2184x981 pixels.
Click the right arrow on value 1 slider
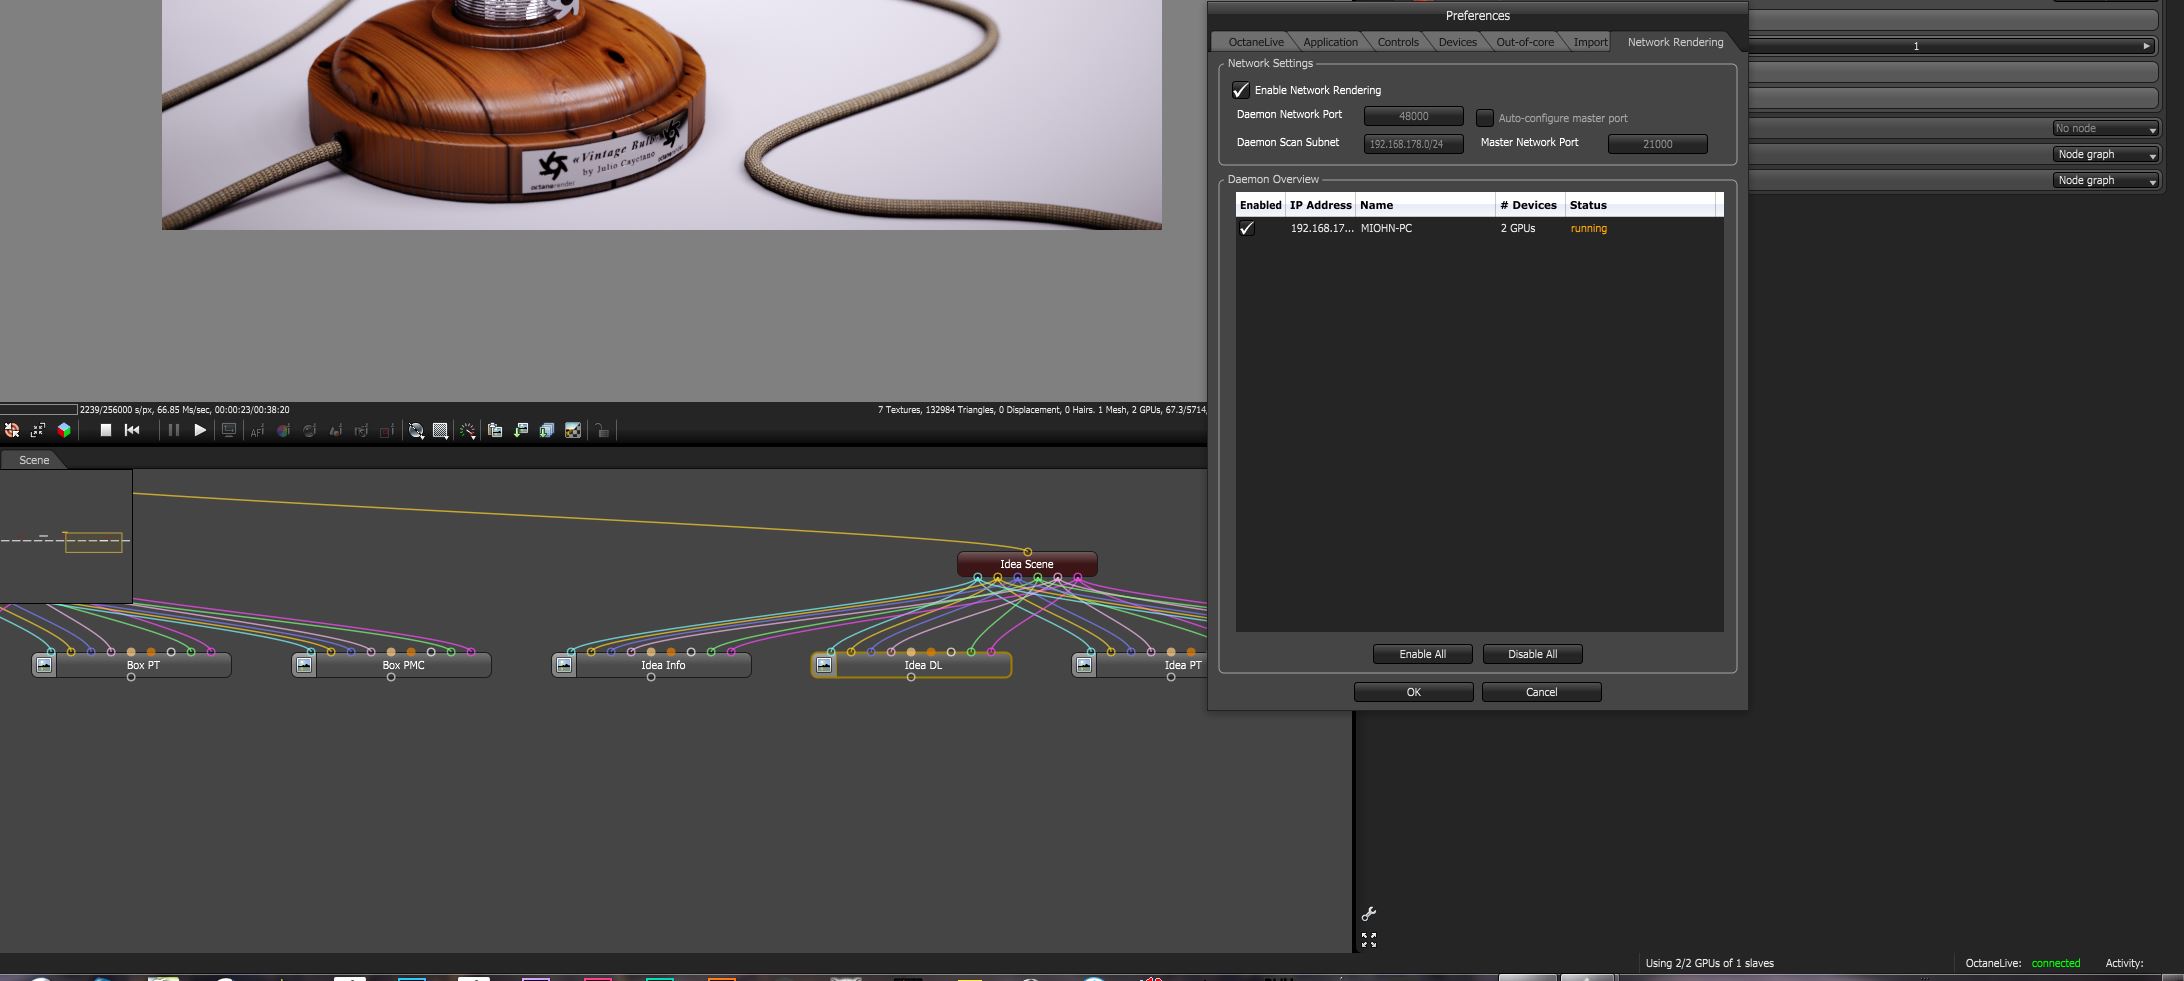tap(2146, 46)
